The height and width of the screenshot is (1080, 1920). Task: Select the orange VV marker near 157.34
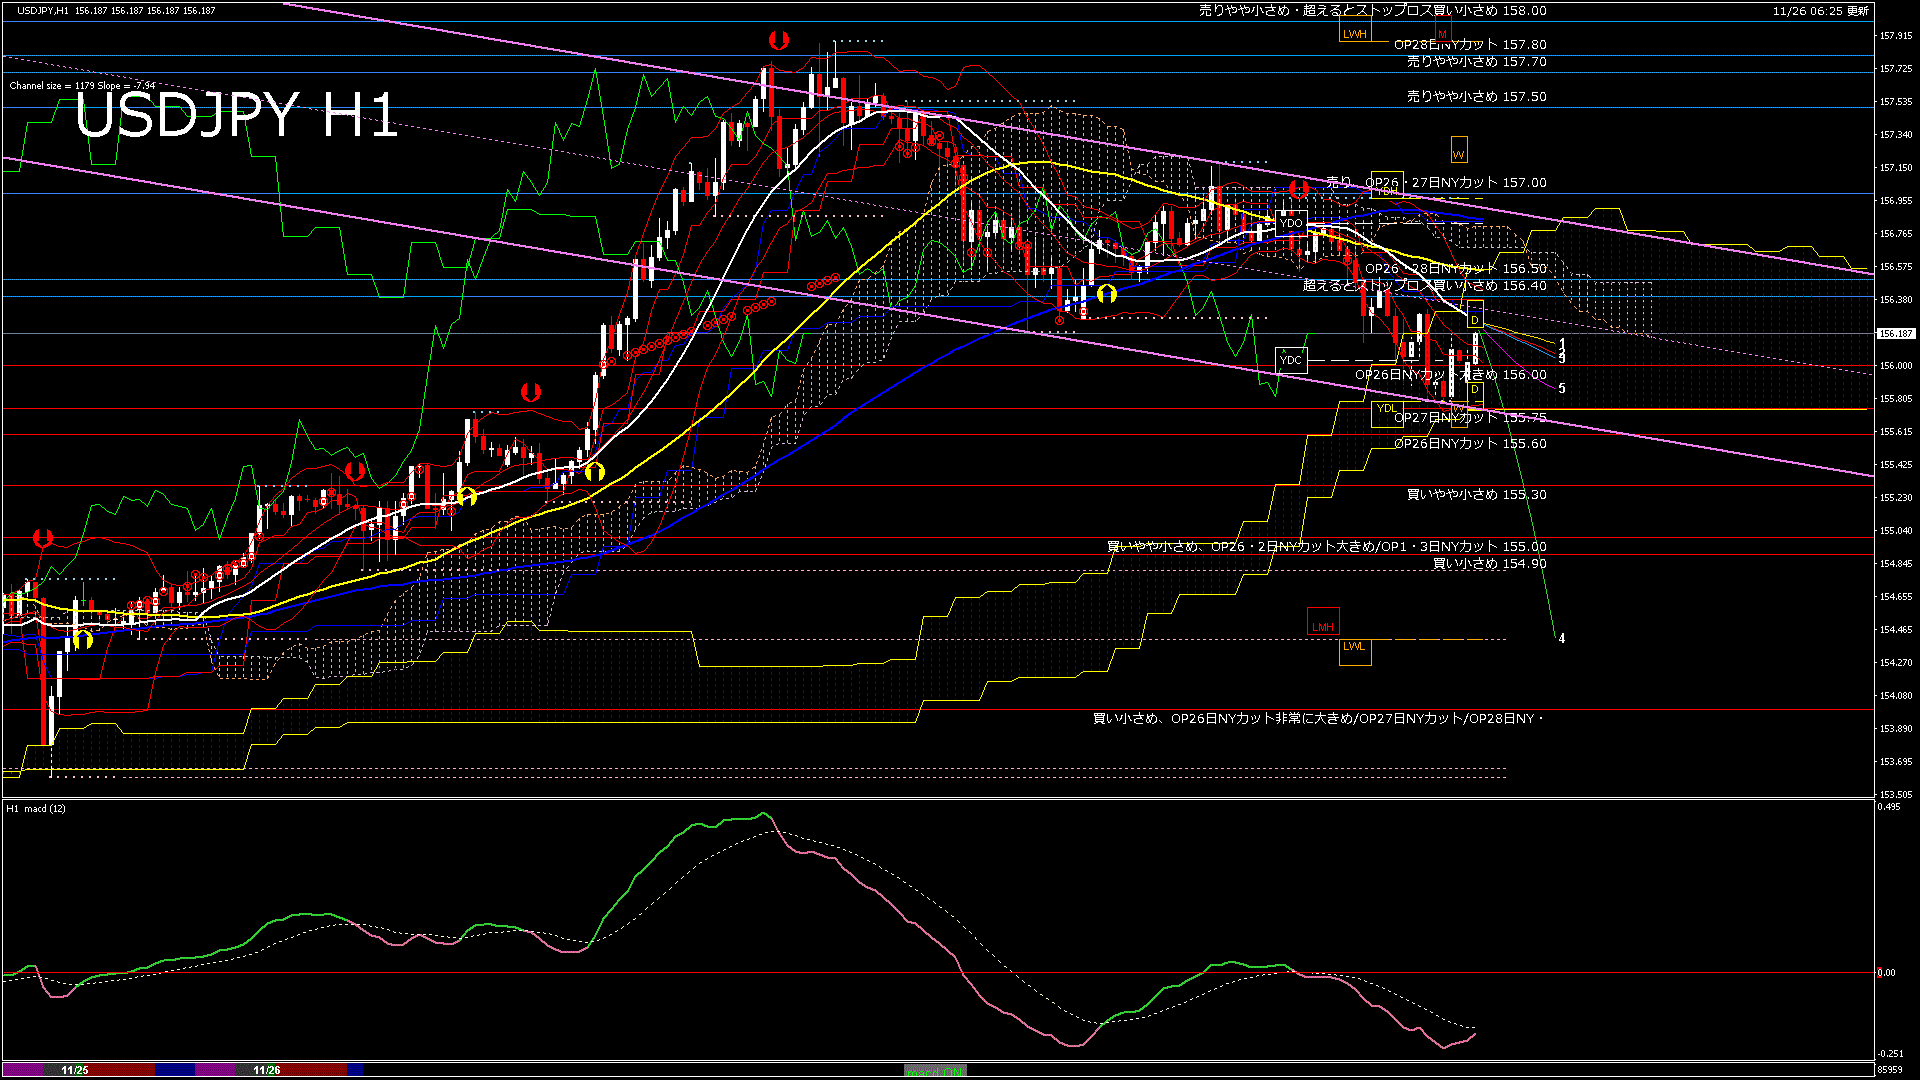pyautogui.click(x=1458, y=151)
